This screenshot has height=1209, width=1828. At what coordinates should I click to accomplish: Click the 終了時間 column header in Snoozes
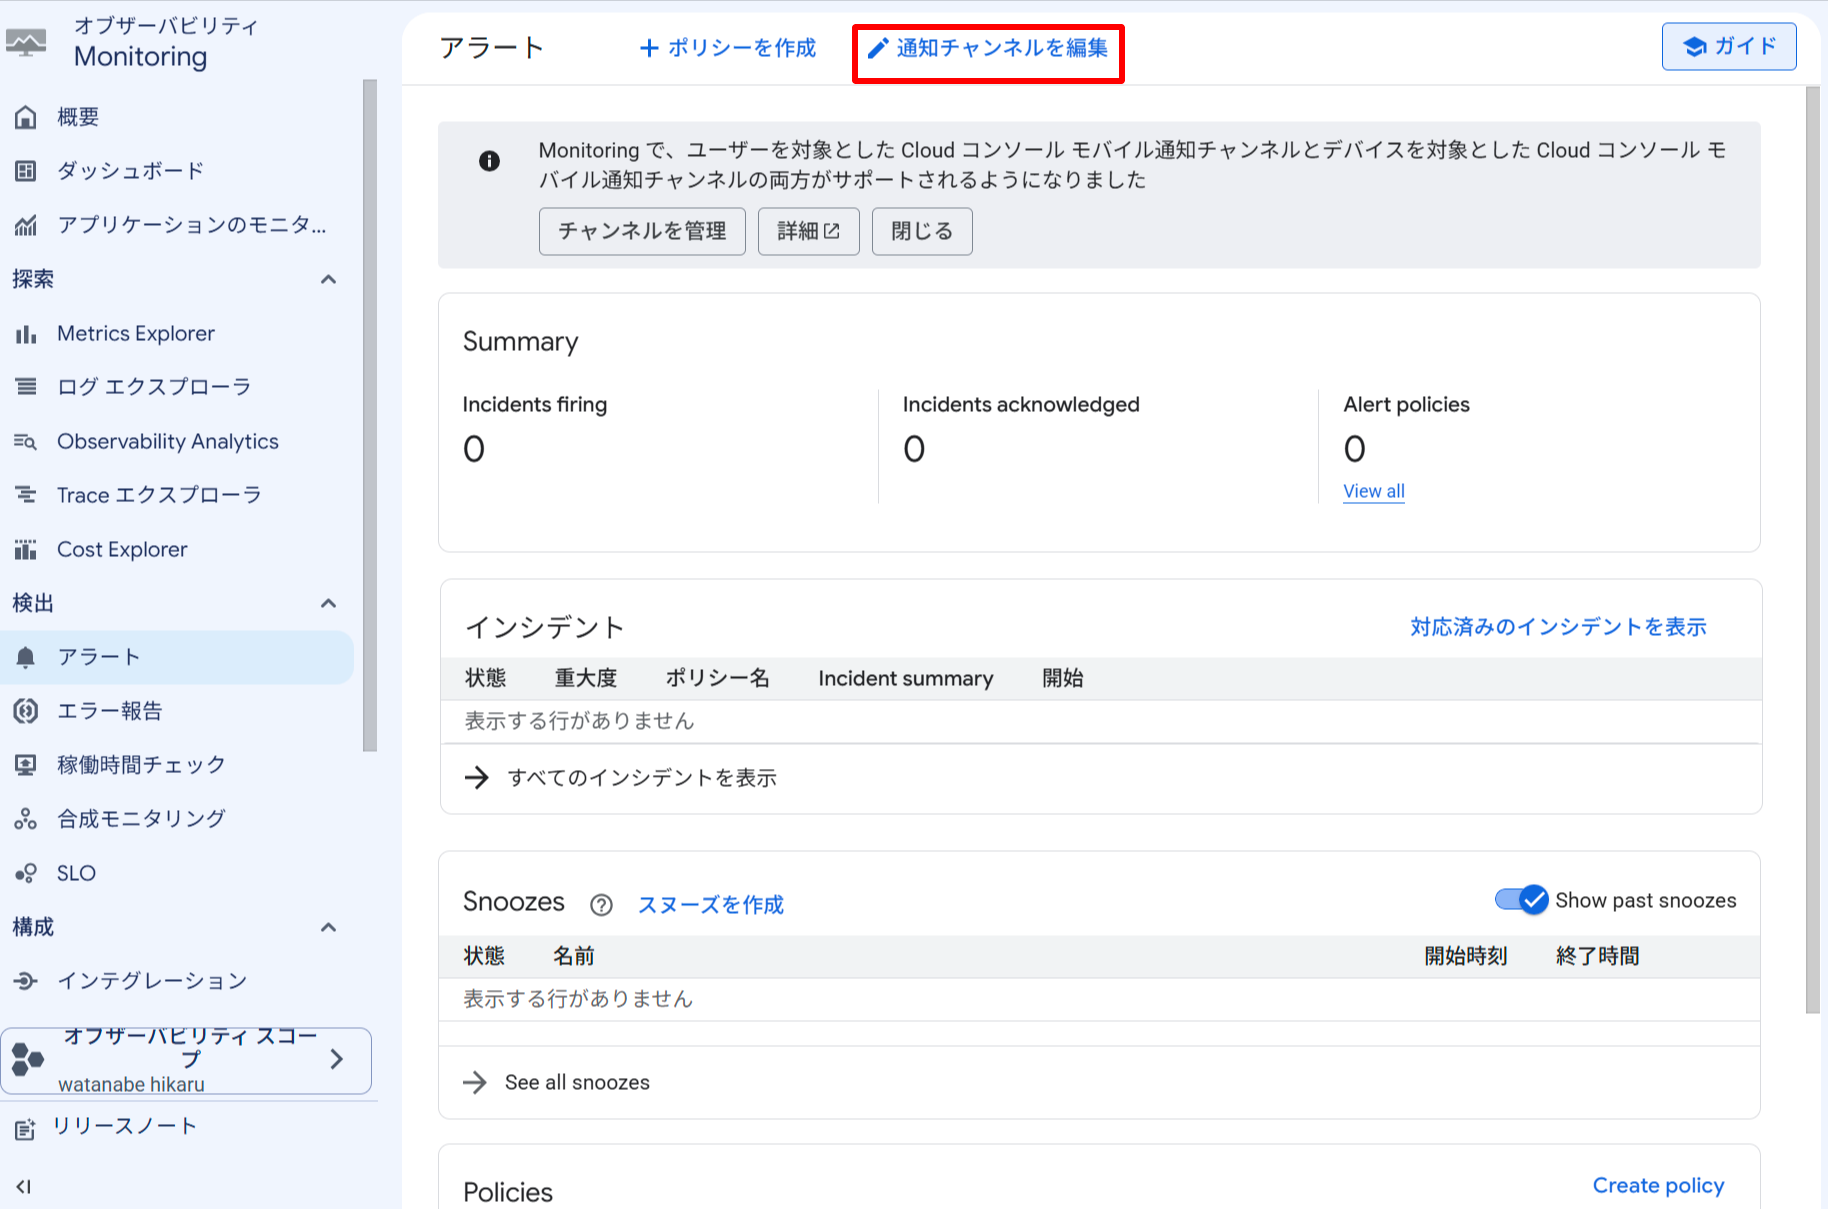point(1598,956)
